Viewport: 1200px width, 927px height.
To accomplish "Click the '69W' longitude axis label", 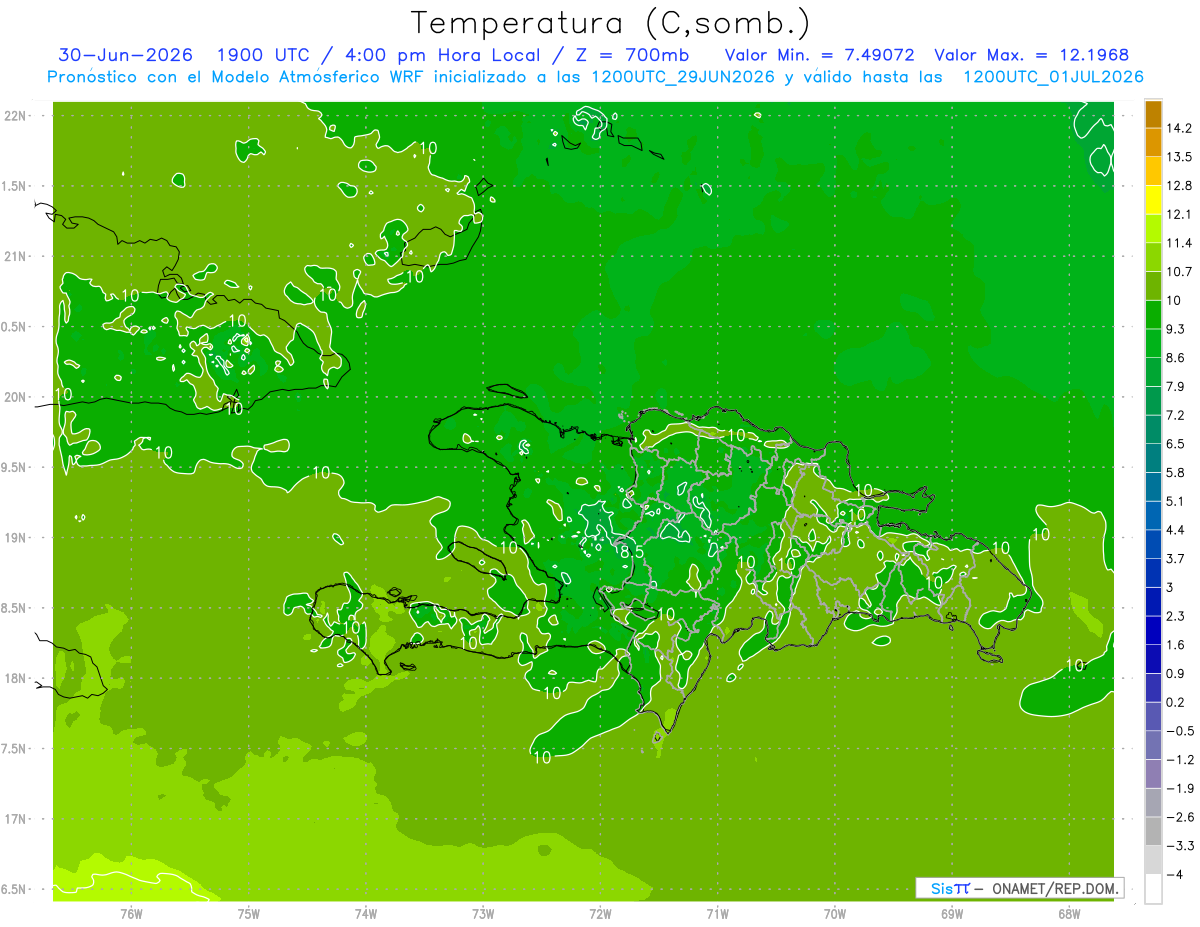I will 951,913.
